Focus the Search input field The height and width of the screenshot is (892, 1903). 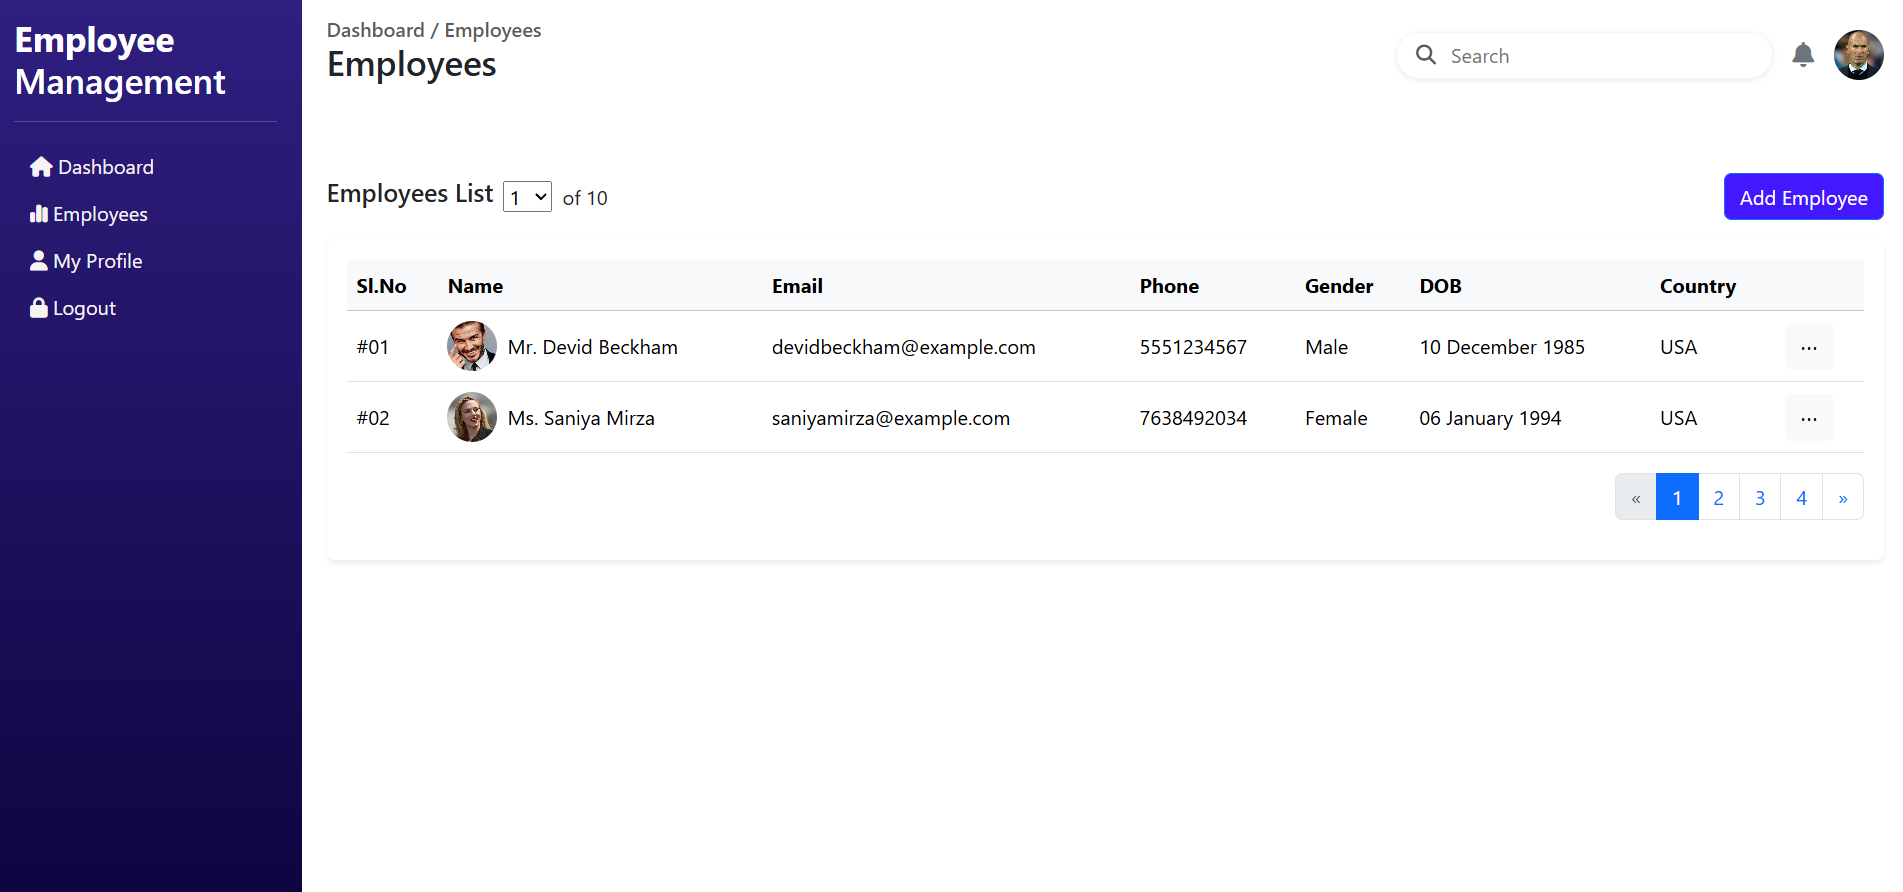[1600, 56]
